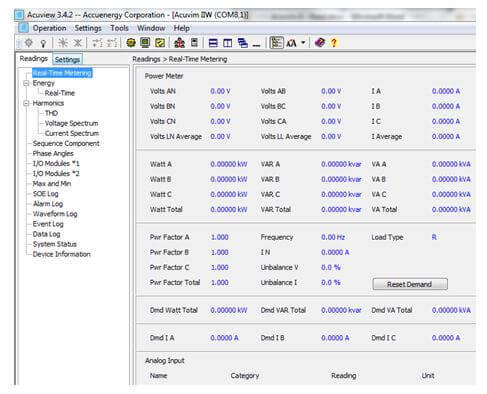
Task: Open the Window menu
Action: click(151, 28)
